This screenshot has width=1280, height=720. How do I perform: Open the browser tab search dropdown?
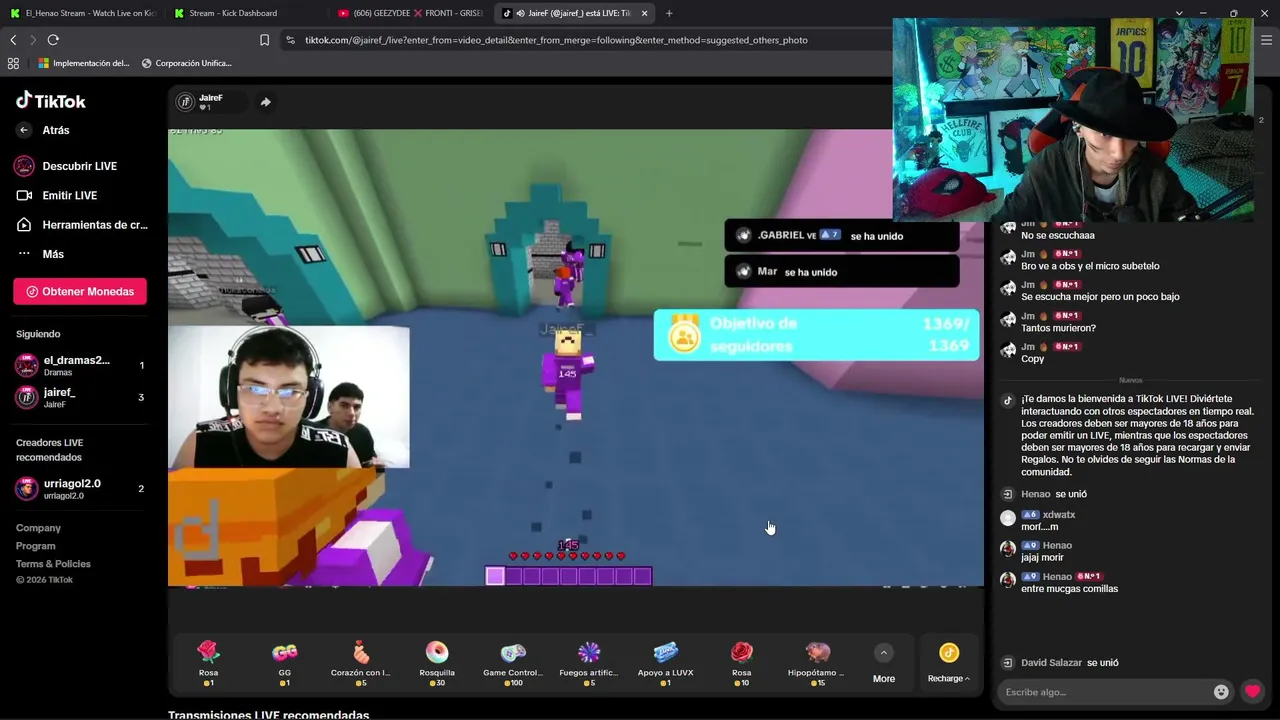[1179, 13]
